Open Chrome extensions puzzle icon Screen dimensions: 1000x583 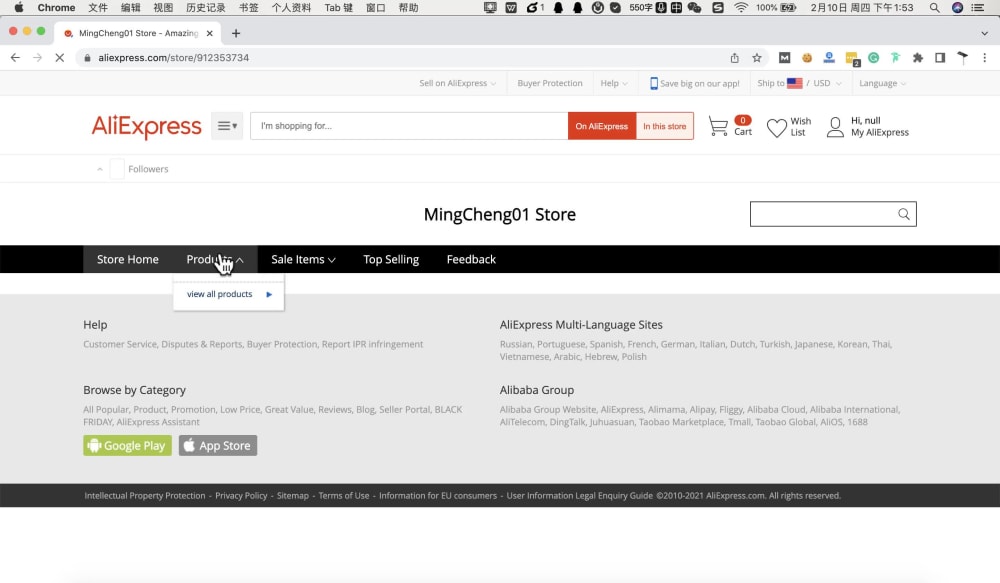click(x=918, y=57)
